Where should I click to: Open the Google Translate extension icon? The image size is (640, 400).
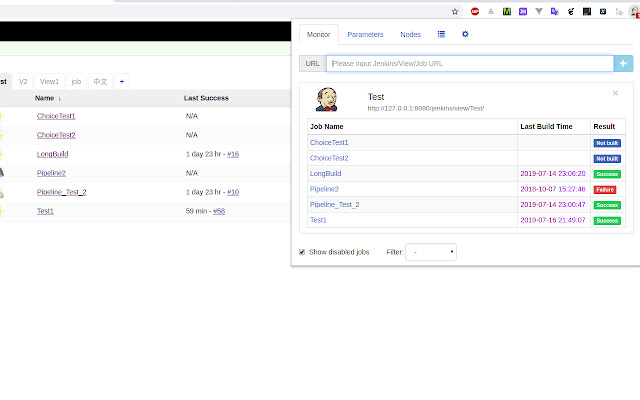[x=555, y=12]
